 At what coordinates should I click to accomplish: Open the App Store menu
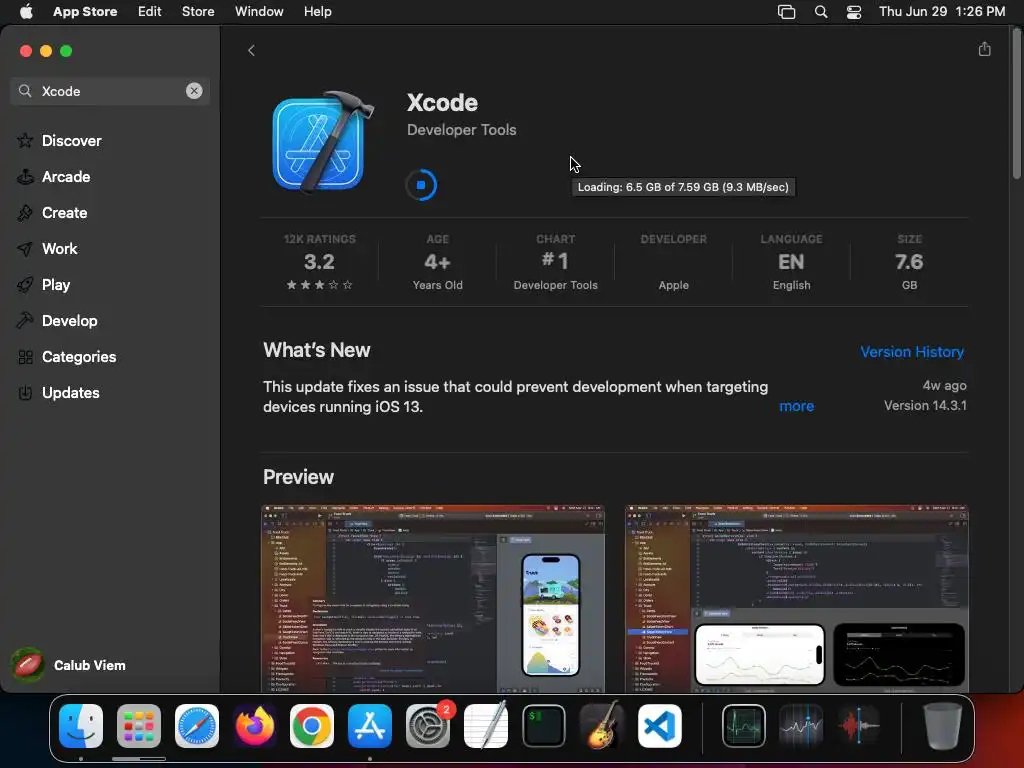[85, 12]
